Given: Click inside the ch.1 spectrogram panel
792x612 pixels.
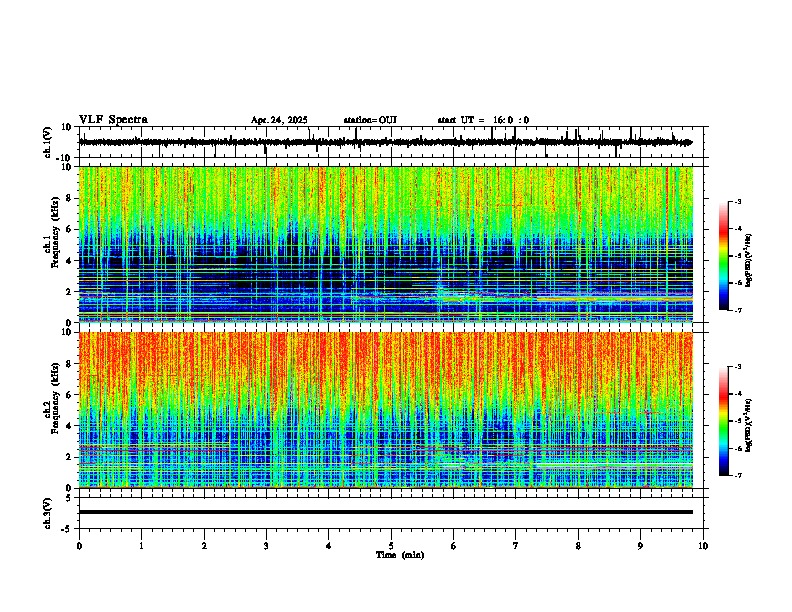Looking at the screenshot, I should [x=386, y=244].
